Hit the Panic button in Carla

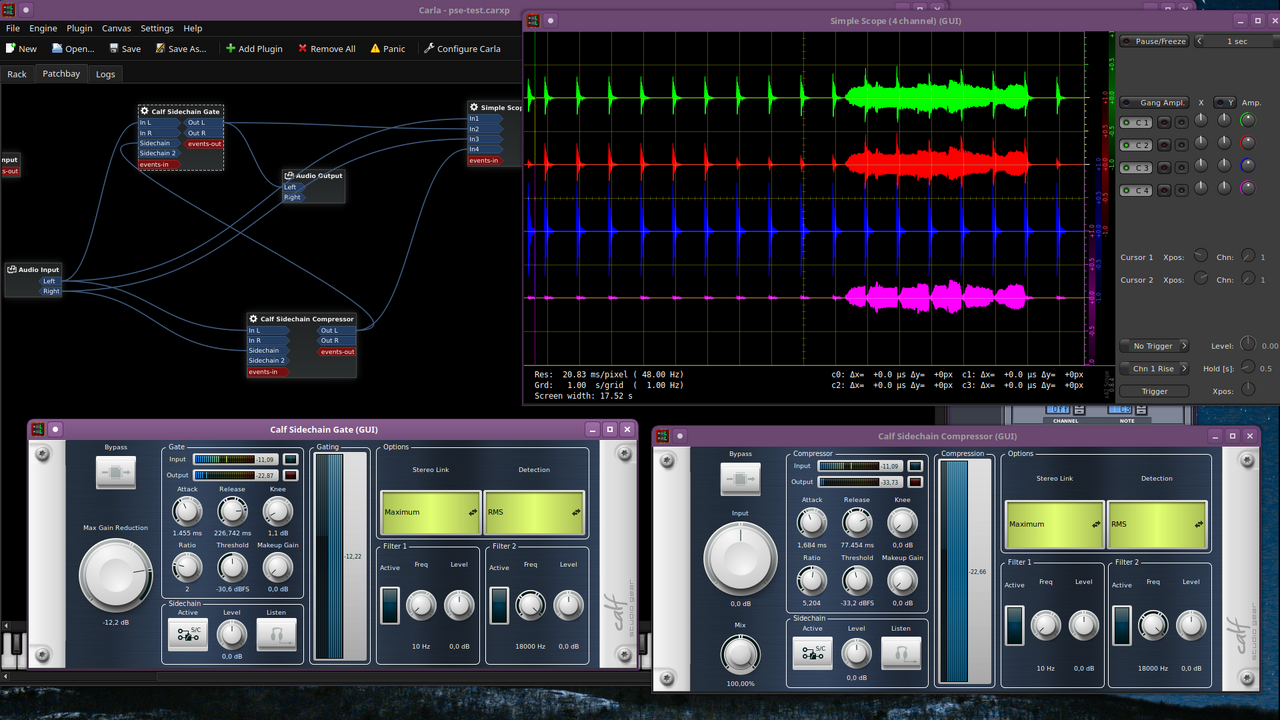(x=388, y=48)
